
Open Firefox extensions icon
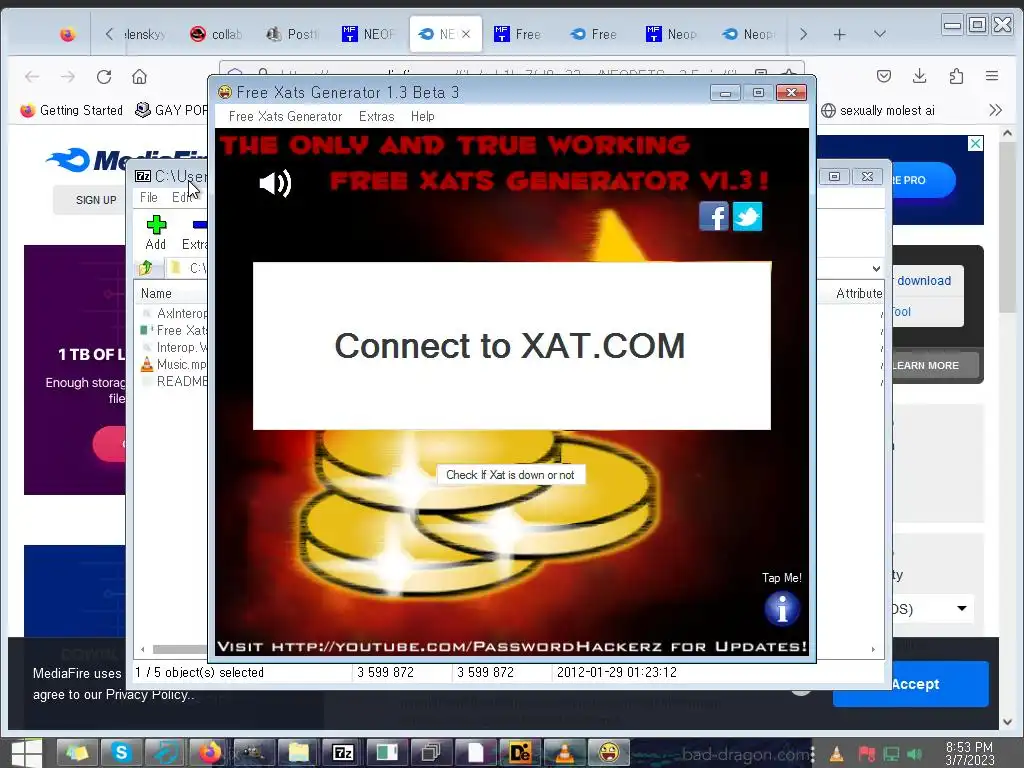(956, 76)
